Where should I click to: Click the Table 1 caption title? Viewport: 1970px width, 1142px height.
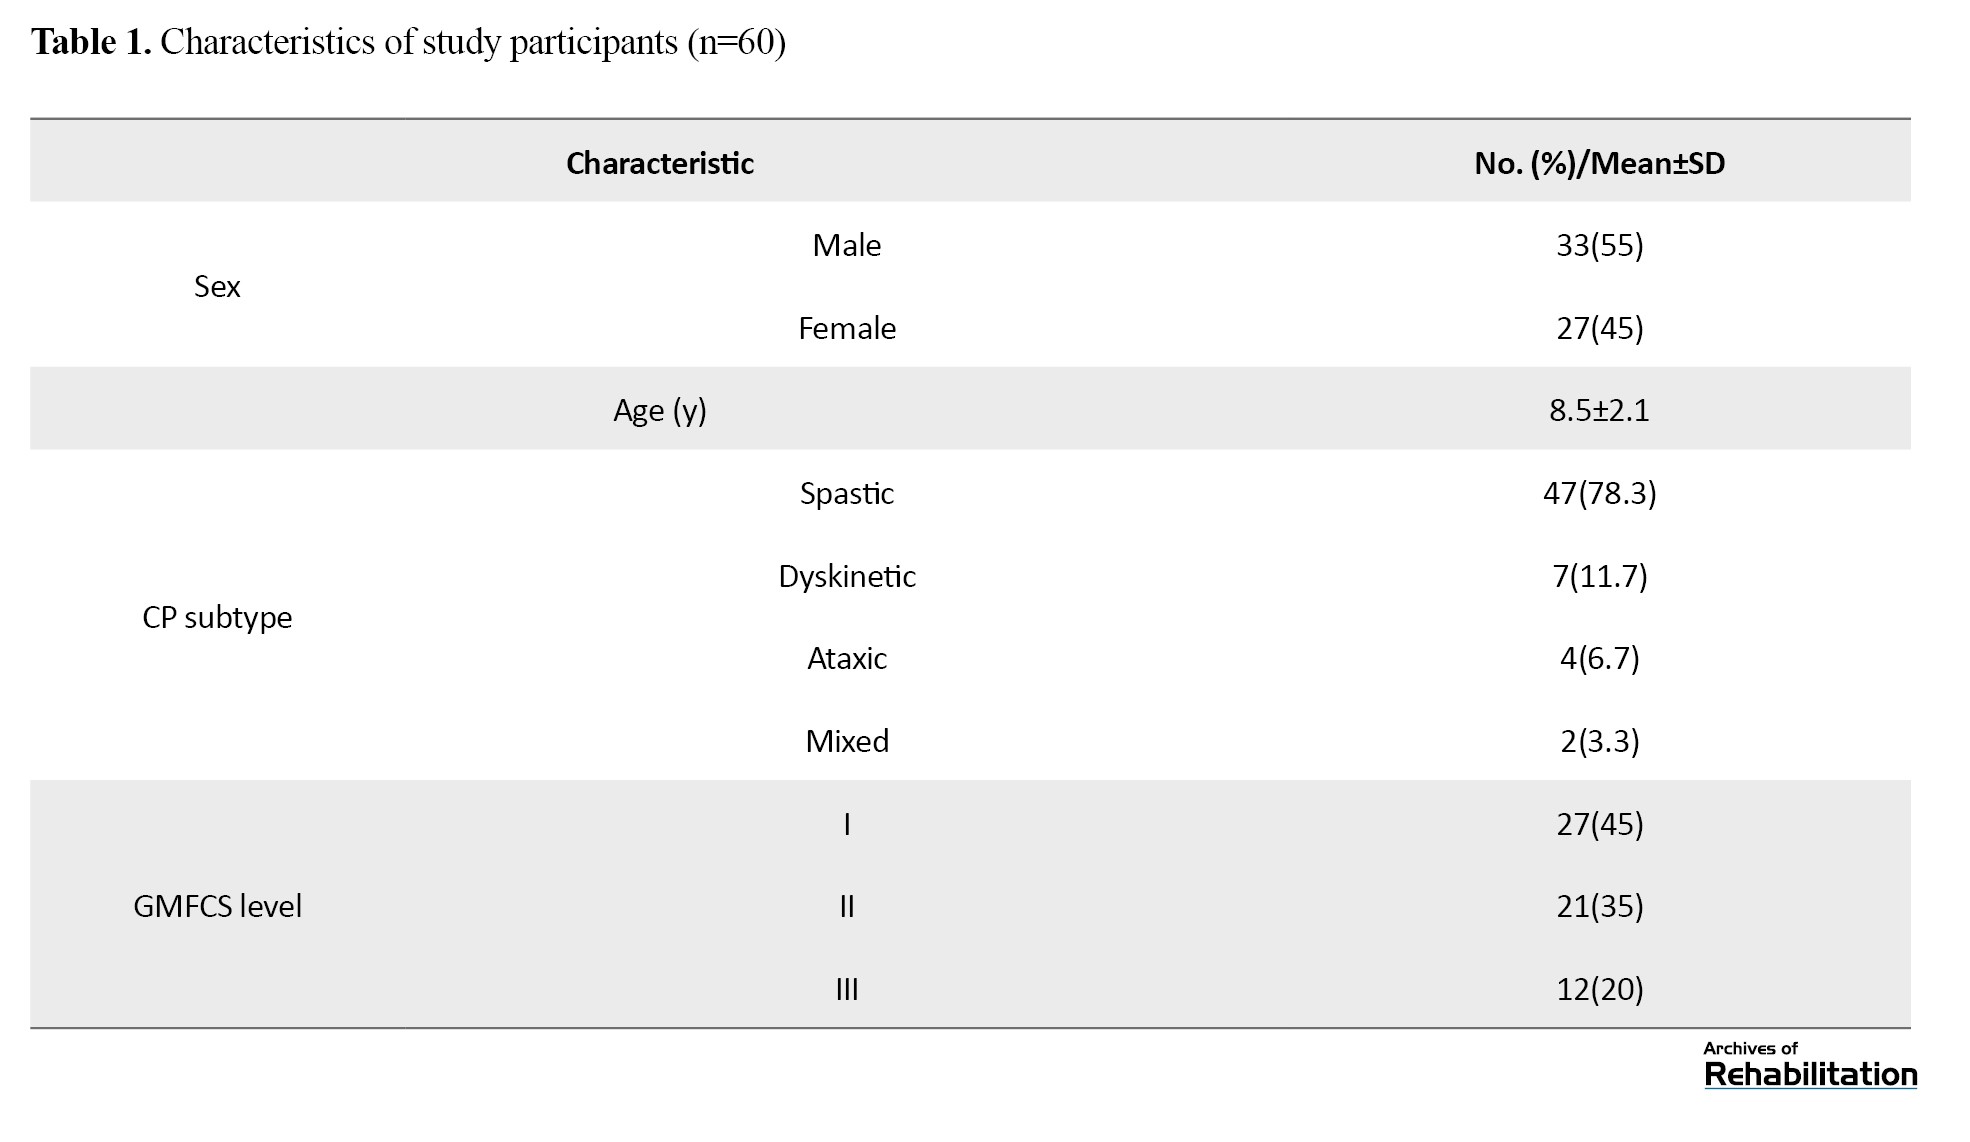tap(408, 42)
